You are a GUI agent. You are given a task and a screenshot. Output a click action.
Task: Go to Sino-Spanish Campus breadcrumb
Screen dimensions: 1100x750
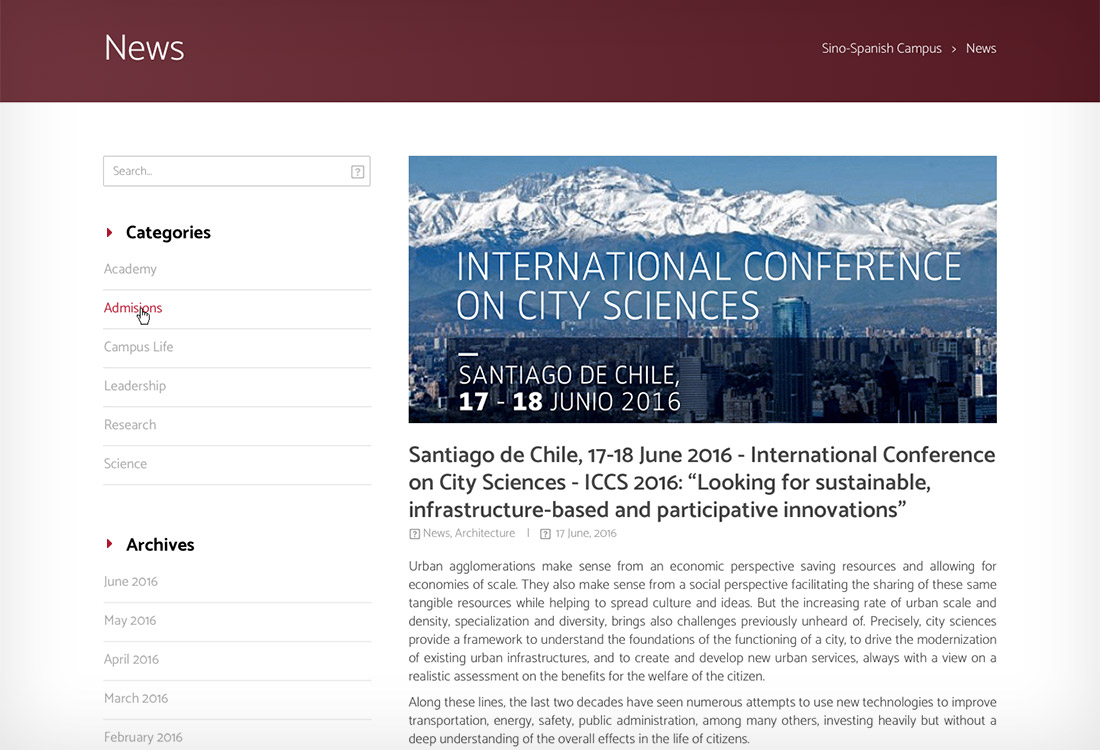(881, 48)
